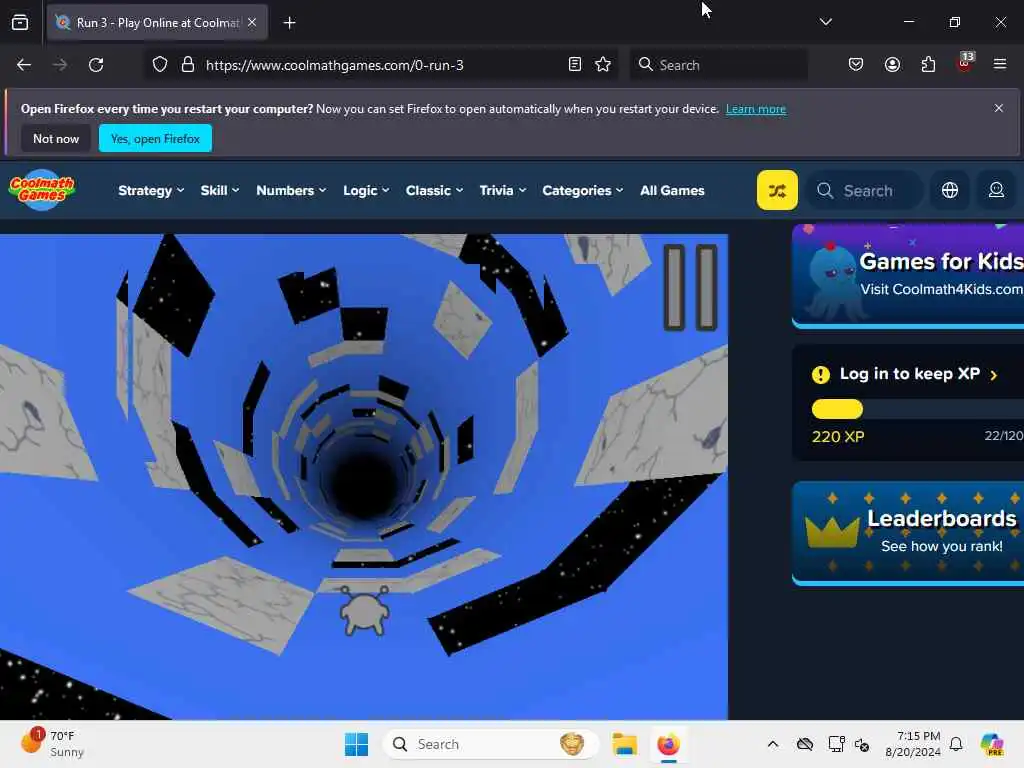Open Copilot preview icon in taskbar
This screenshot has width=1024, height=768.
991,744
